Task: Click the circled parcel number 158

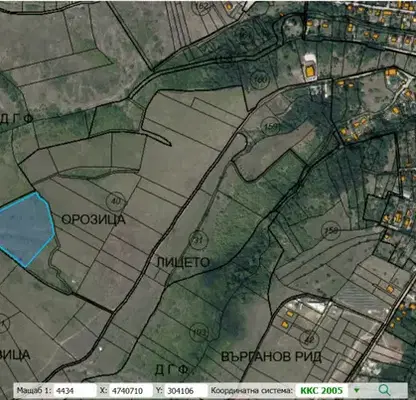Action: (x=330, y=230)
